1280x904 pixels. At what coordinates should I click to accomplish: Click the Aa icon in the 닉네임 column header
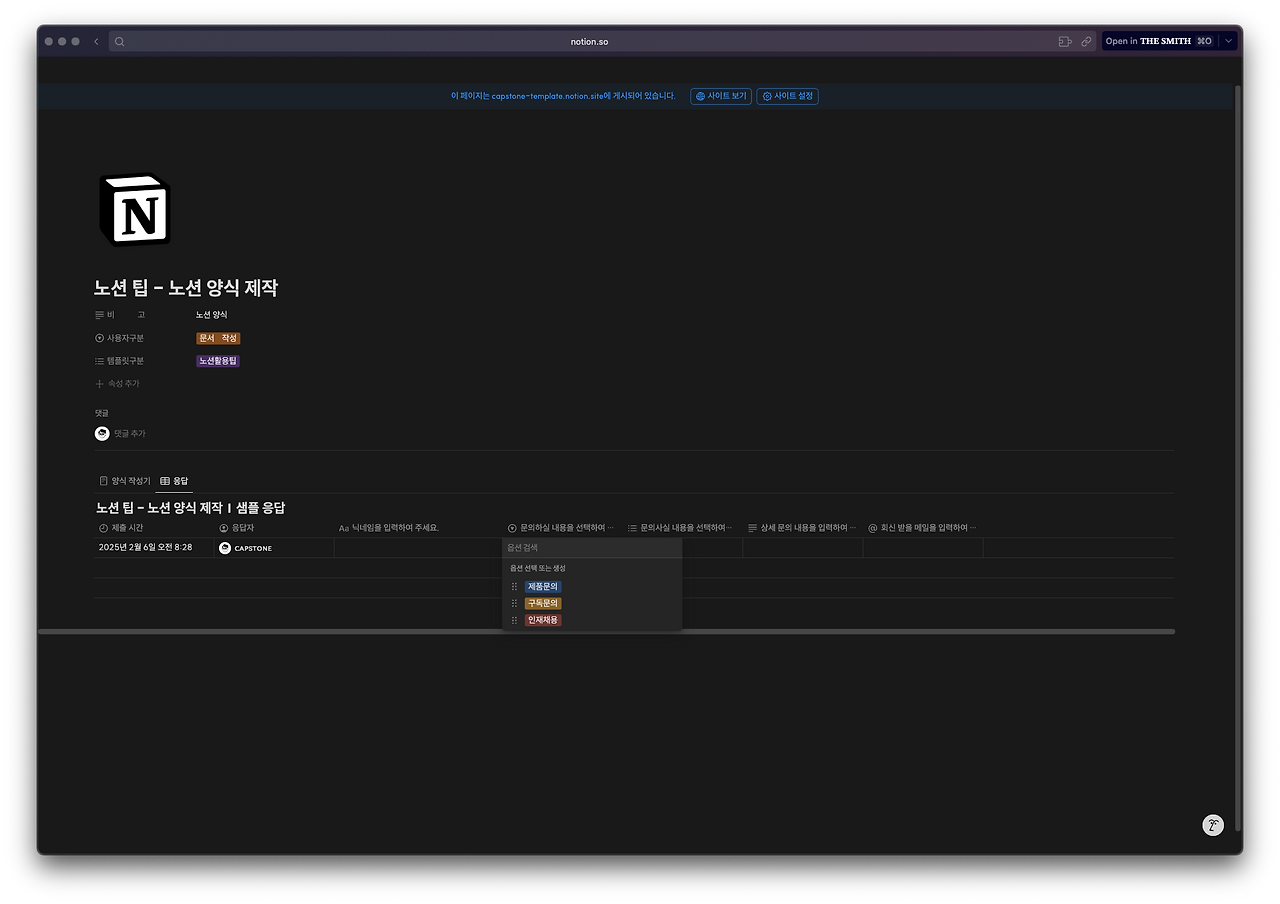343,528
